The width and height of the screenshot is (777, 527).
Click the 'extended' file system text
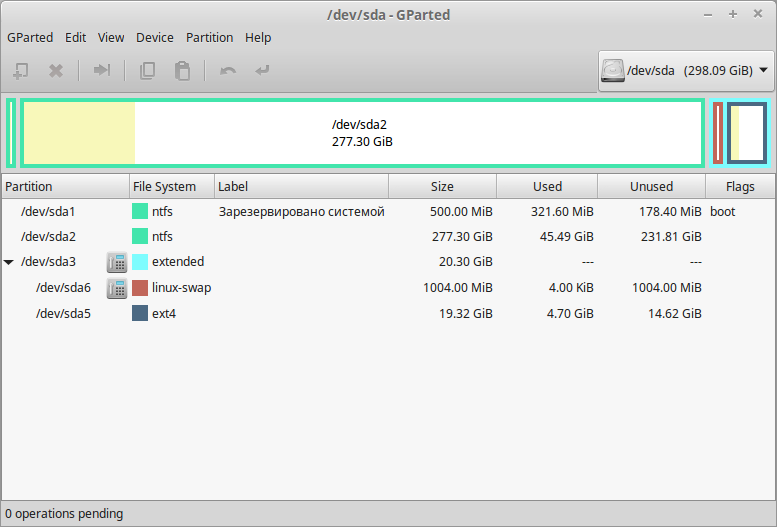178,262
